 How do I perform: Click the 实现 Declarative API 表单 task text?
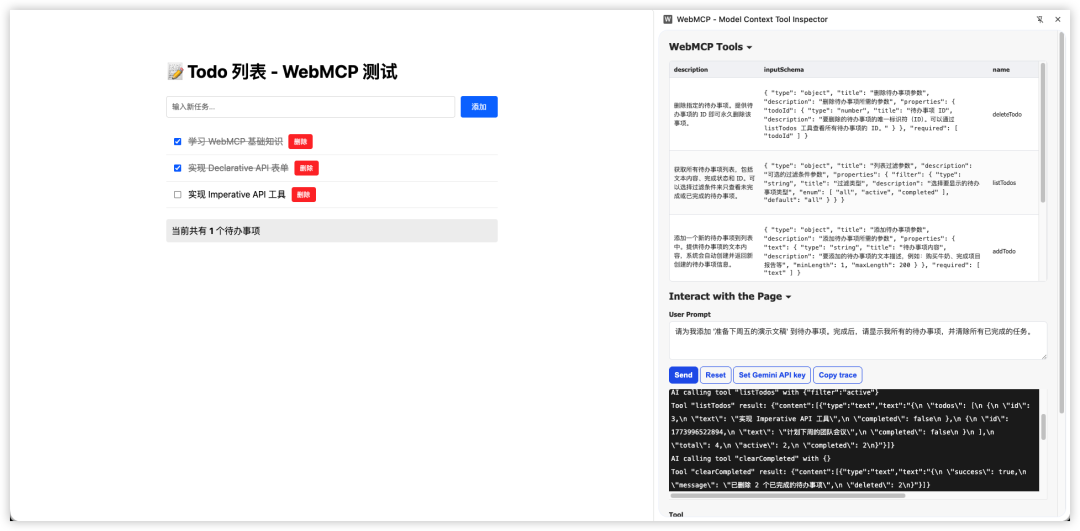click(x=238, y=168)
